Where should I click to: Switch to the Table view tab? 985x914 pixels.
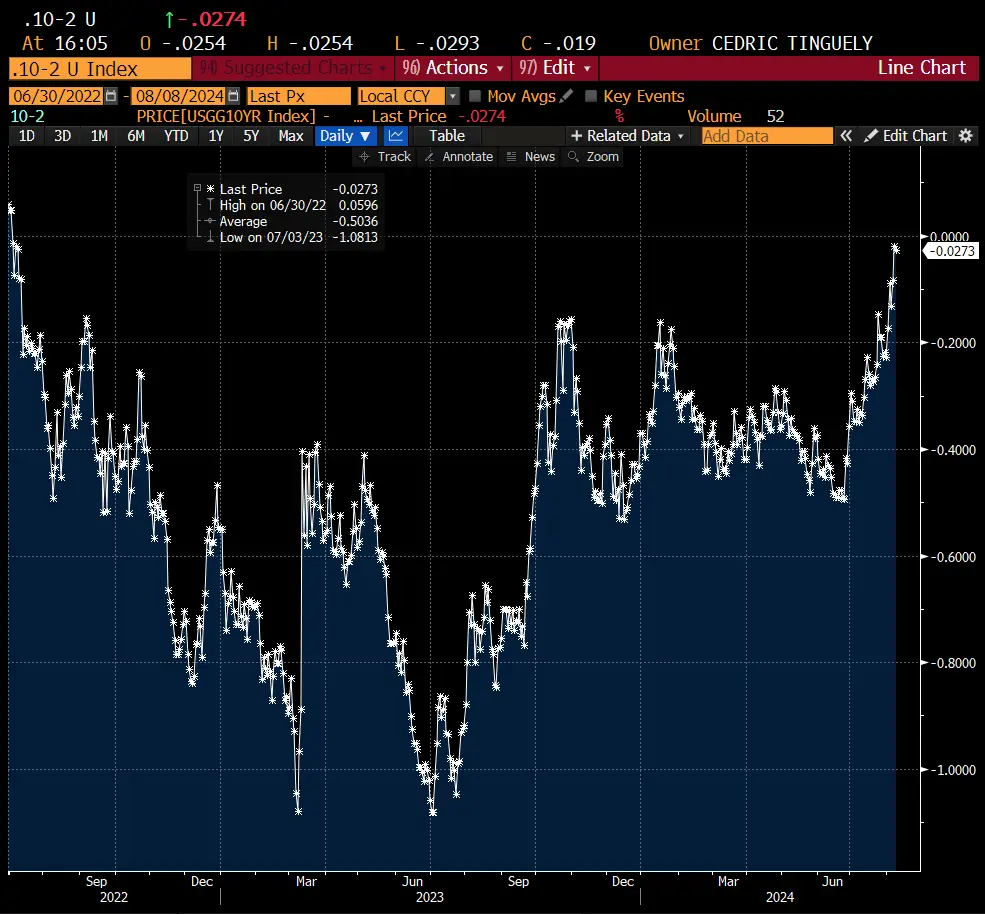pyautogui.click(x=447, y=136)
